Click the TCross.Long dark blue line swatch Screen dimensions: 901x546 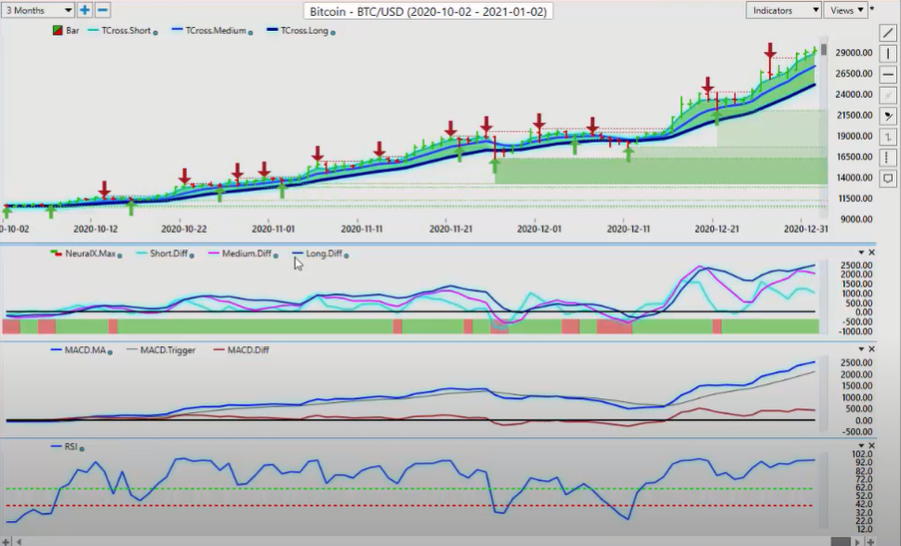(272, 30)
